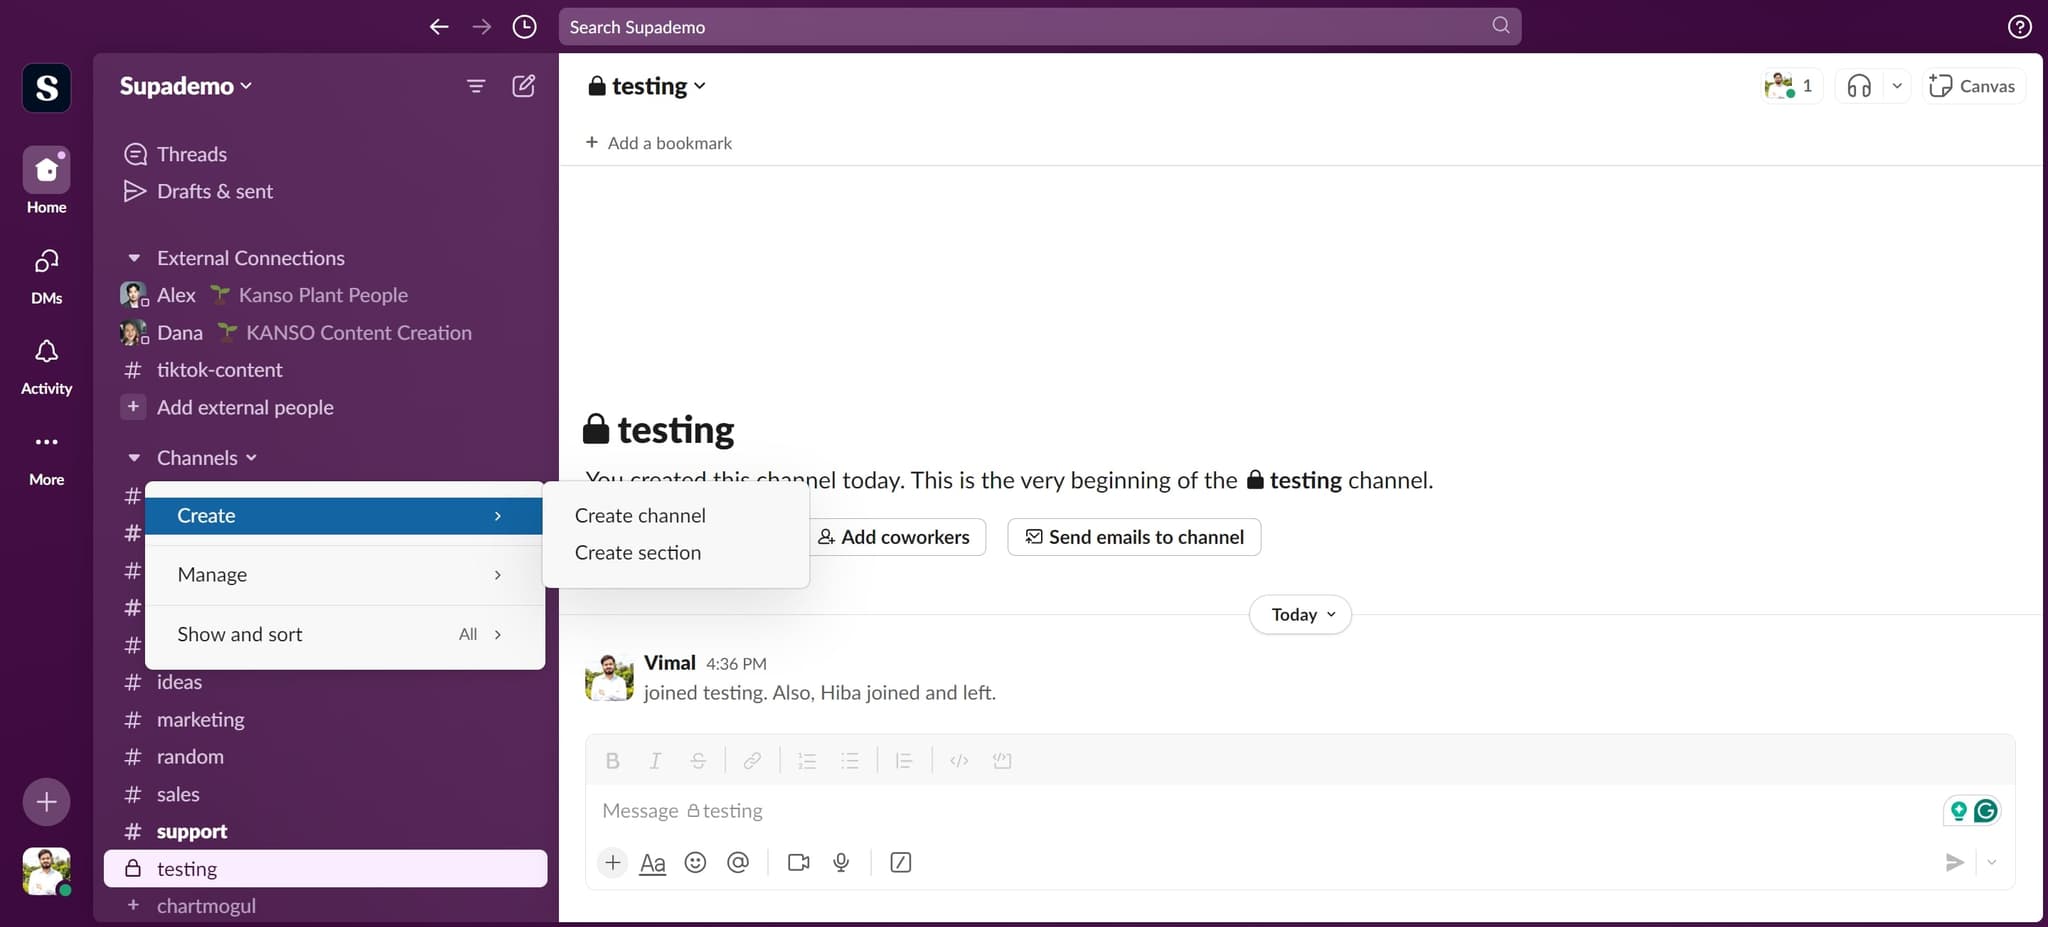Viewport: 2048px width, 927px height.
Task: Open the marketing channel
Action: pyautogui.click(x=200, y=719)
